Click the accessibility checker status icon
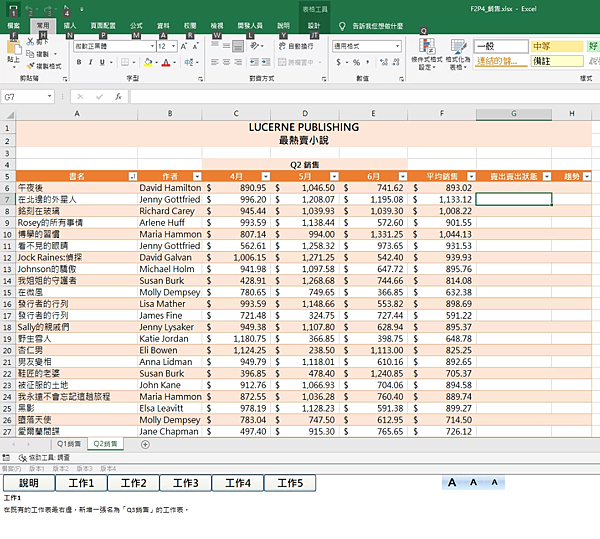600x539 pixels. click(x=23, y=457)
